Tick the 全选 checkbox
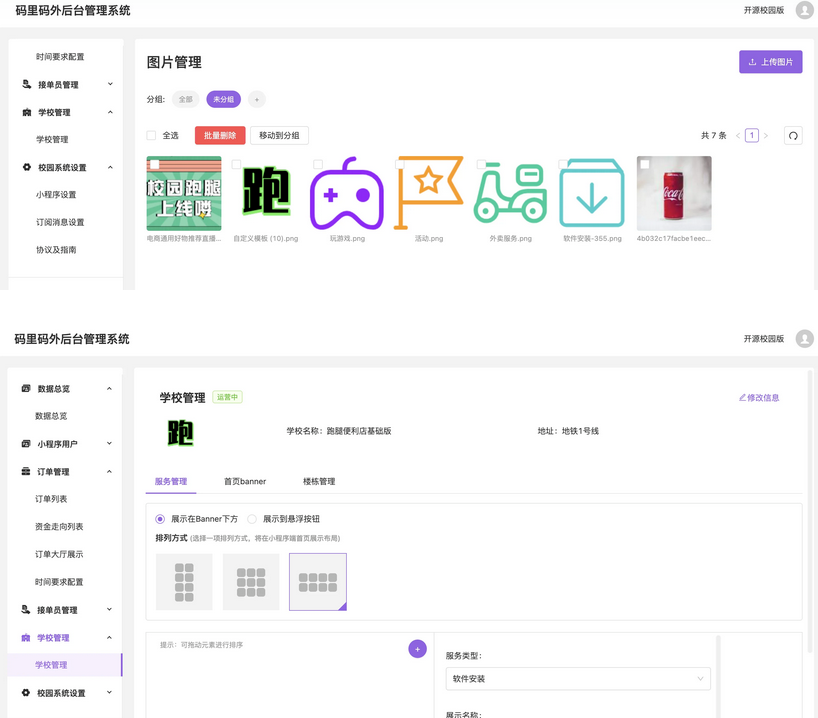 click(x=151, y=136)
